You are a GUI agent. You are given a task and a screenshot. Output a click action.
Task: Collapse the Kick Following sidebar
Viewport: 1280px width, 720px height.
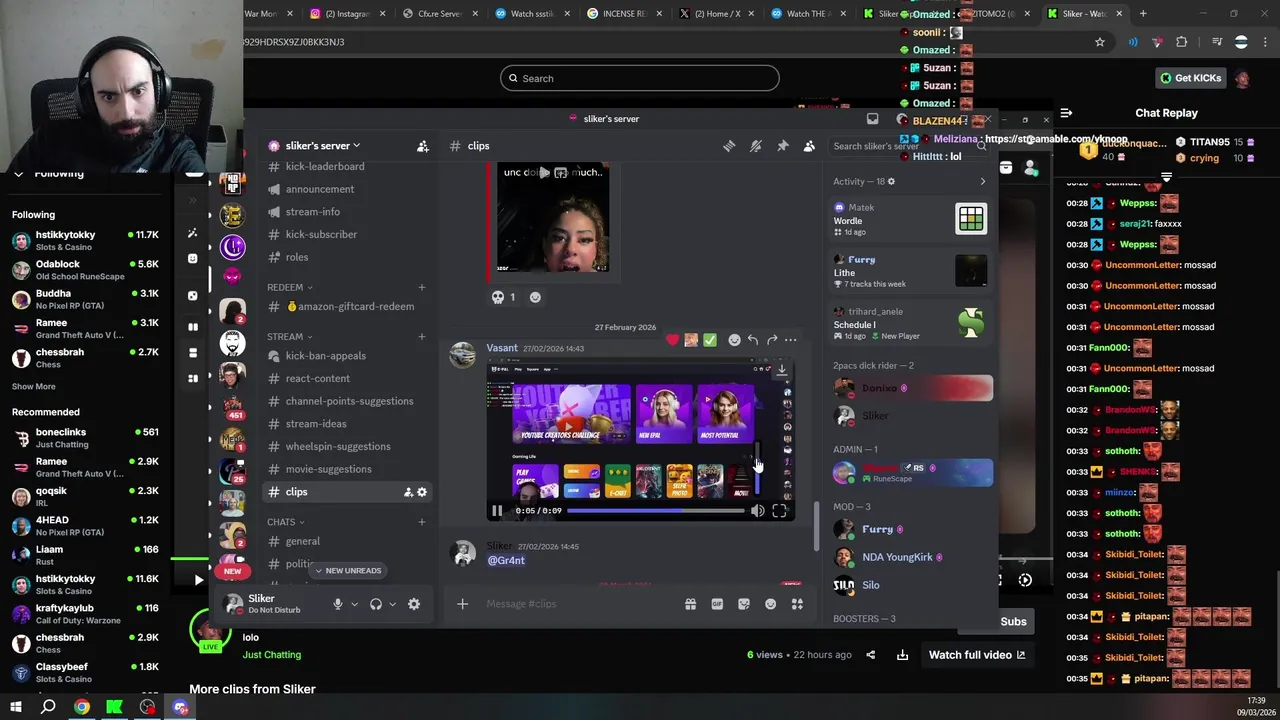coord(18,174)
